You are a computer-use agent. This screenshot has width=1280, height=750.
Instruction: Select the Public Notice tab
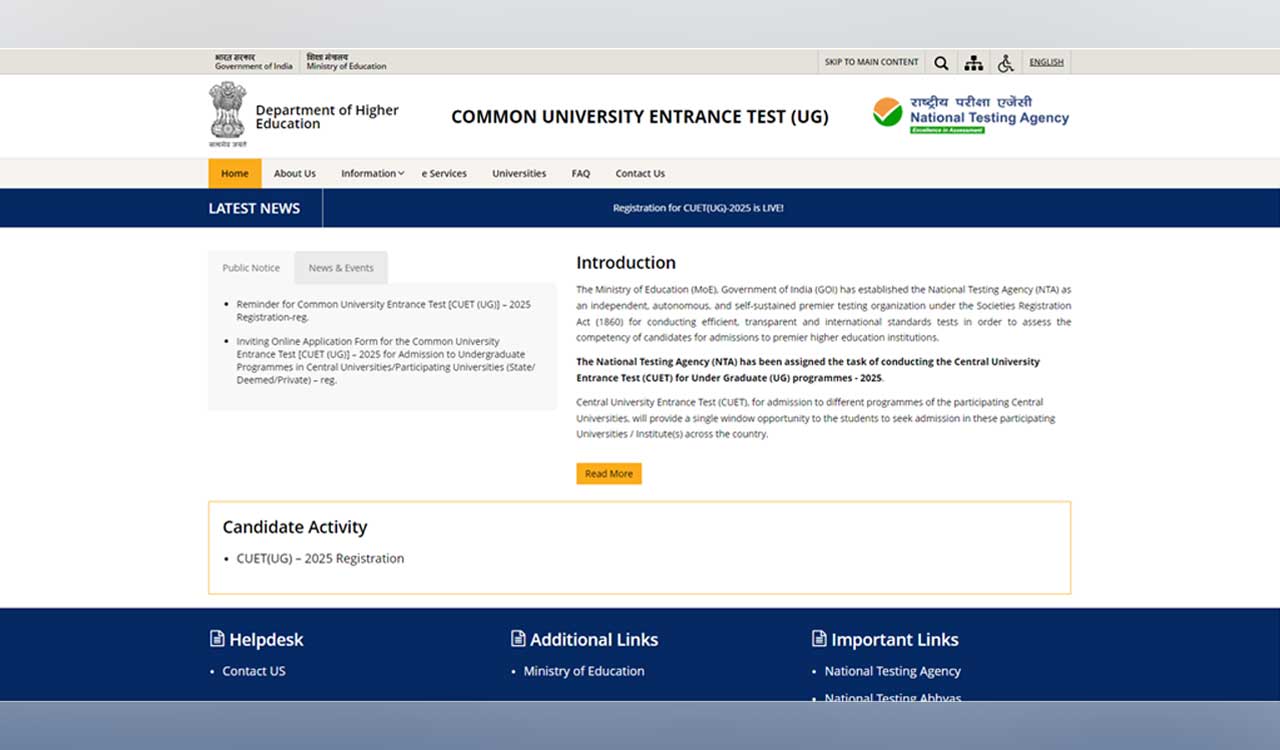point(249,267)
